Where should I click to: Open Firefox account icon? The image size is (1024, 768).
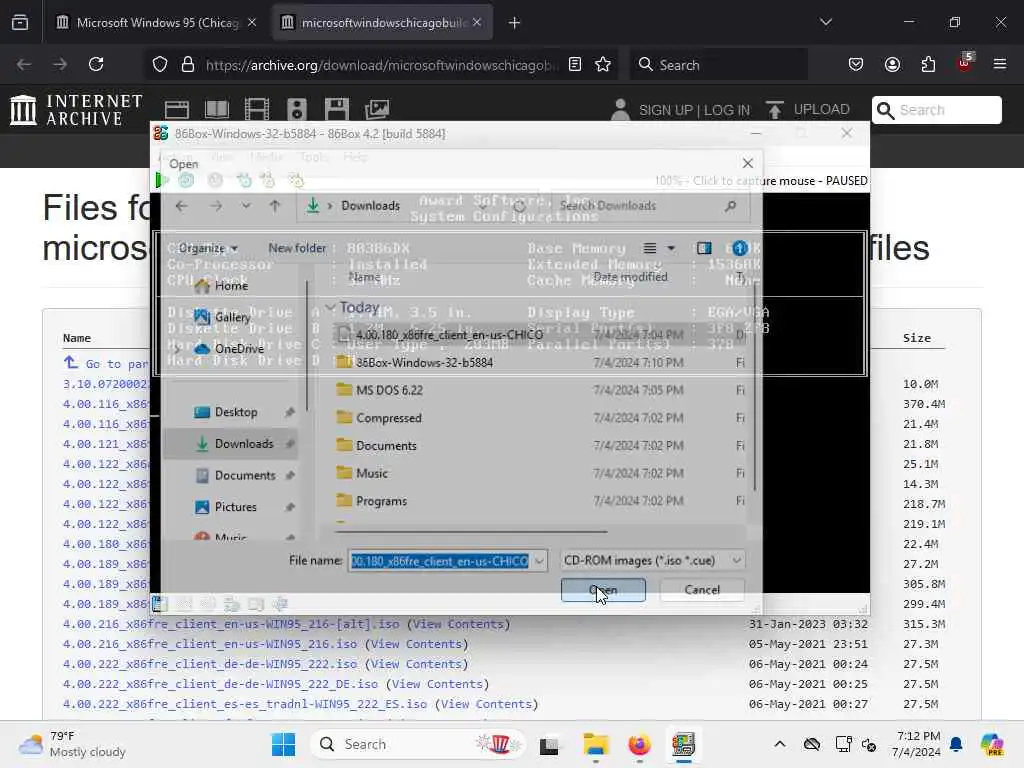pyautogui.click(x=892, y=65)
